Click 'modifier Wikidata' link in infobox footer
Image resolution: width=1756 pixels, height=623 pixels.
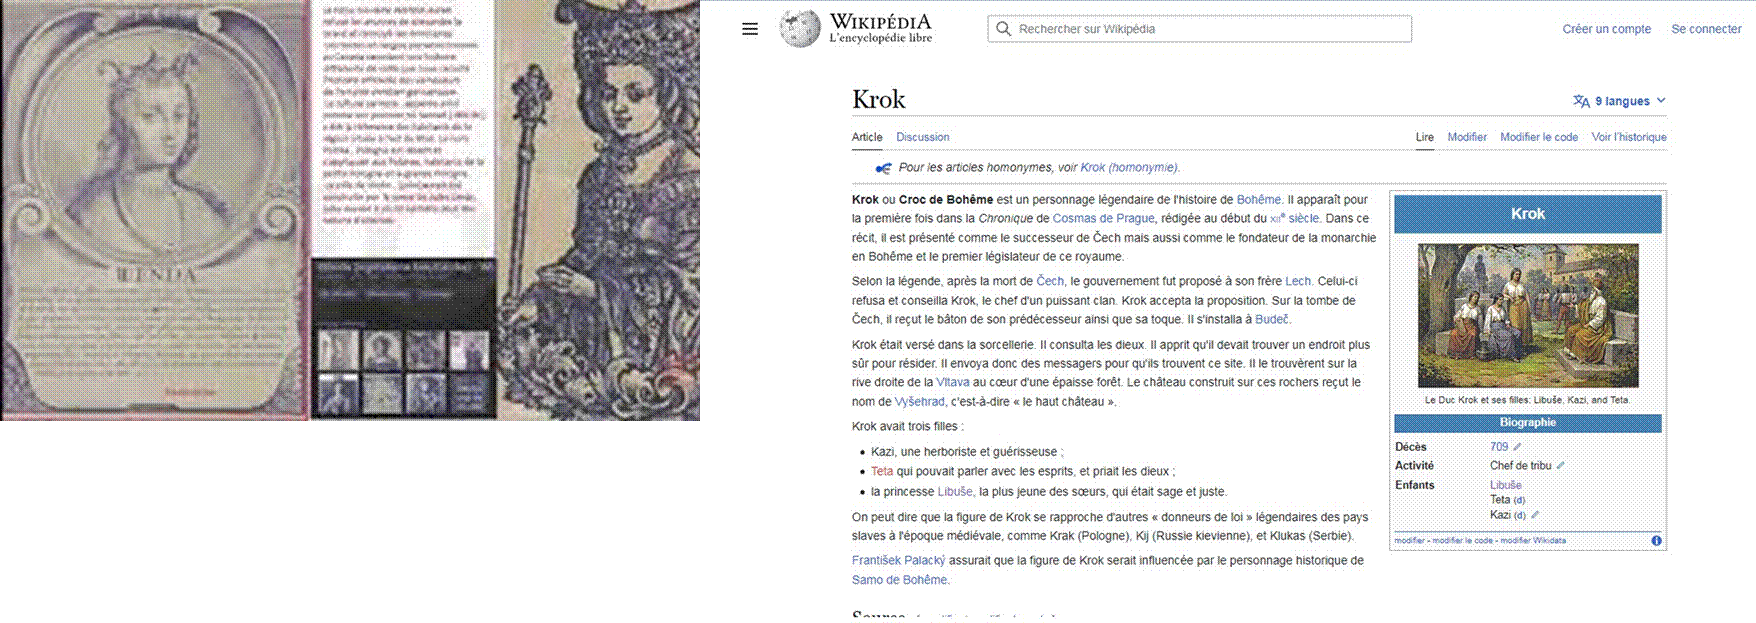tap(1533, 541)
